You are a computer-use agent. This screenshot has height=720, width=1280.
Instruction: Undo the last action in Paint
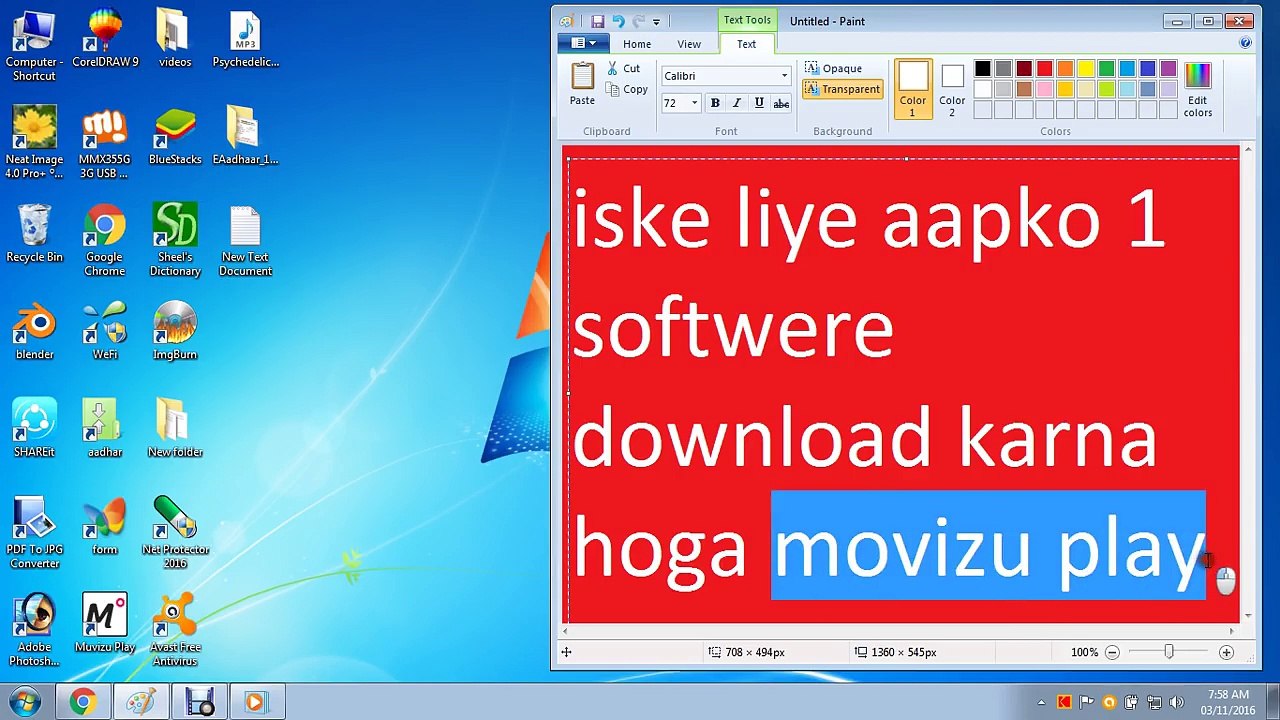tap(618, 21)
